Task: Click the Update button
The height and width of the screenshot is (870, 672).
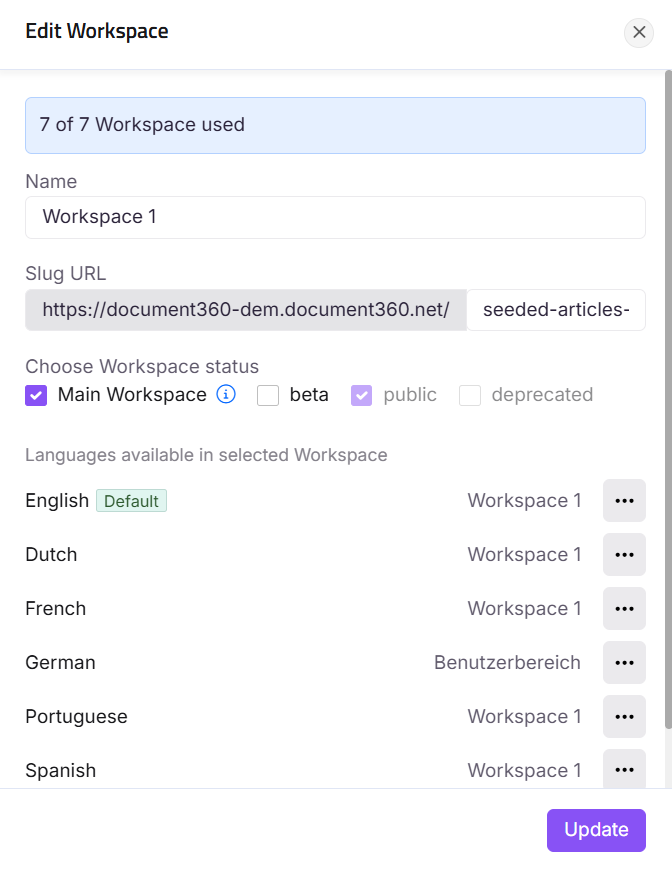Action: coord(596,830)
